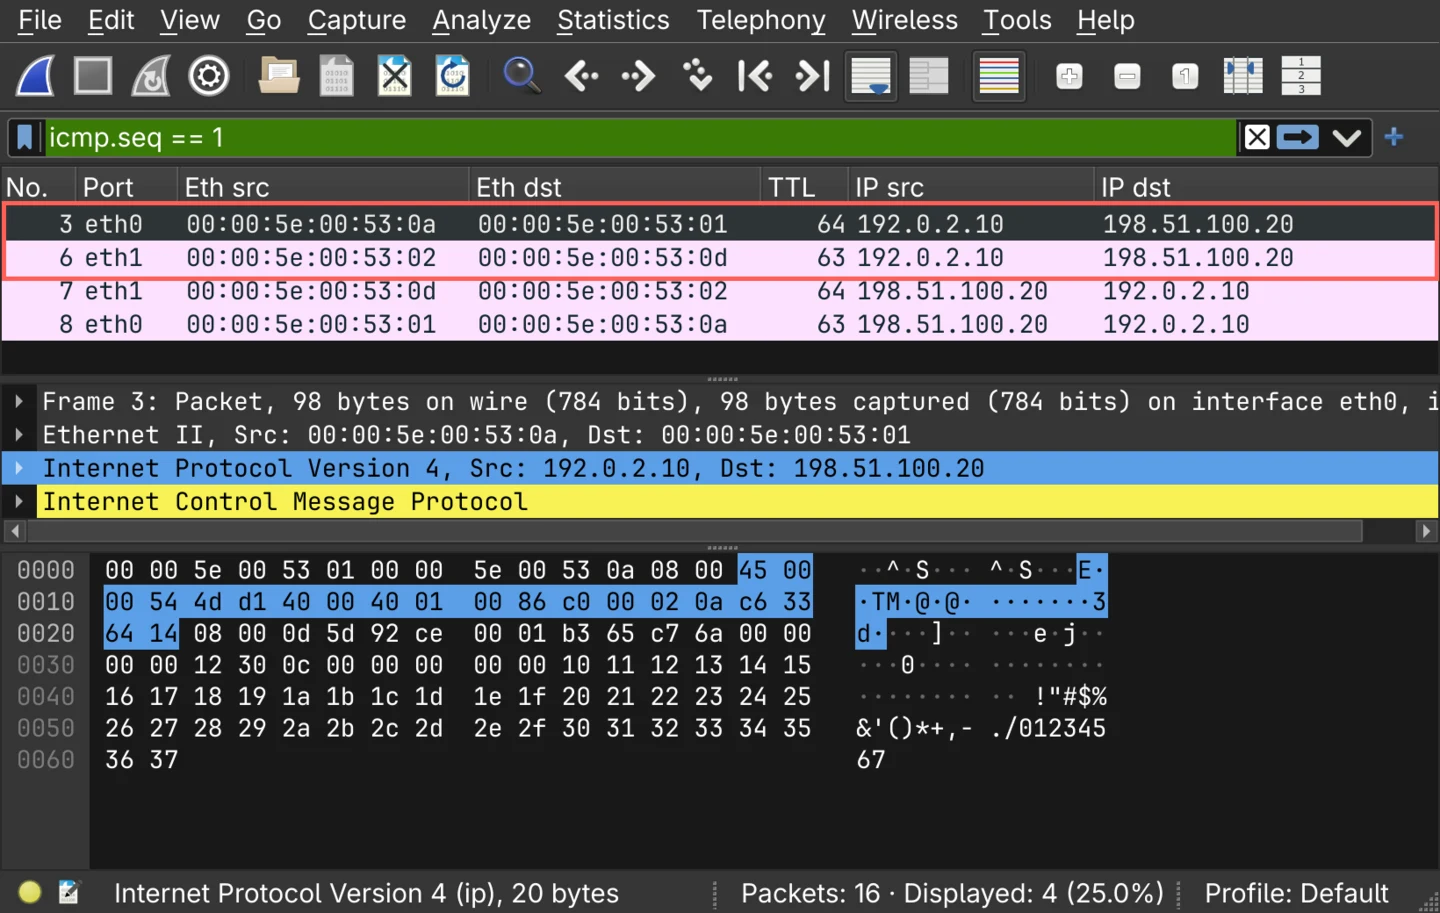The image size is (1440, 913).
Task: Go forward in packet history
Action: pos(638,76)
